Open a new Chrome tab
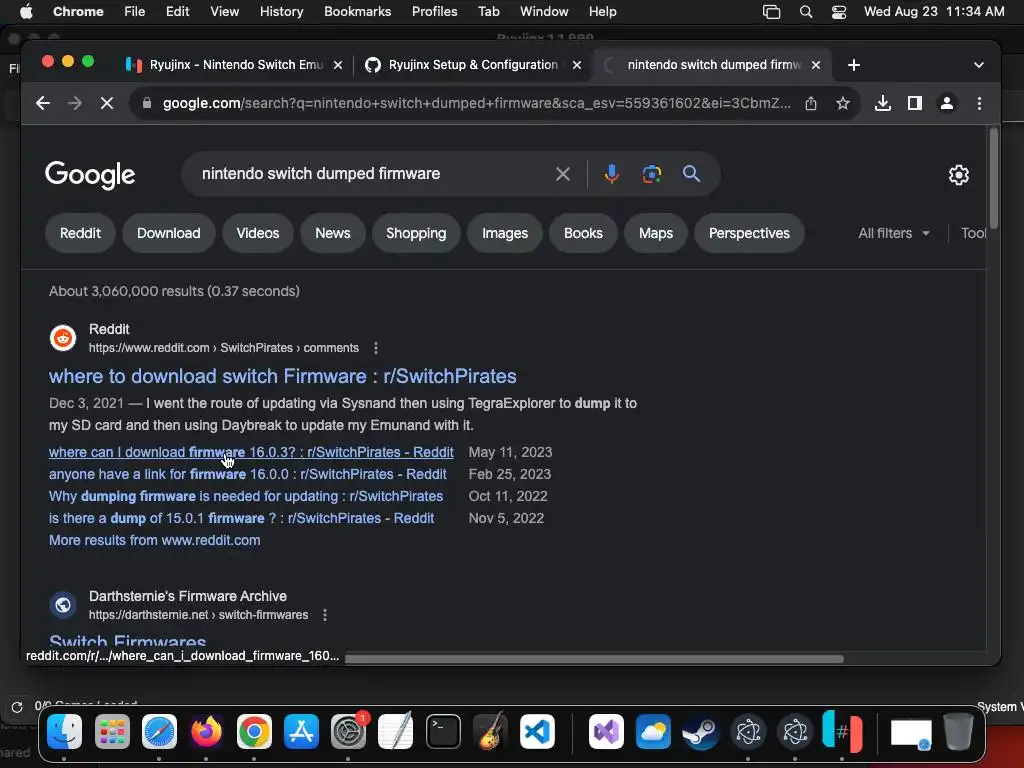Screen dimensions: 1024x768 pos(853,65)
